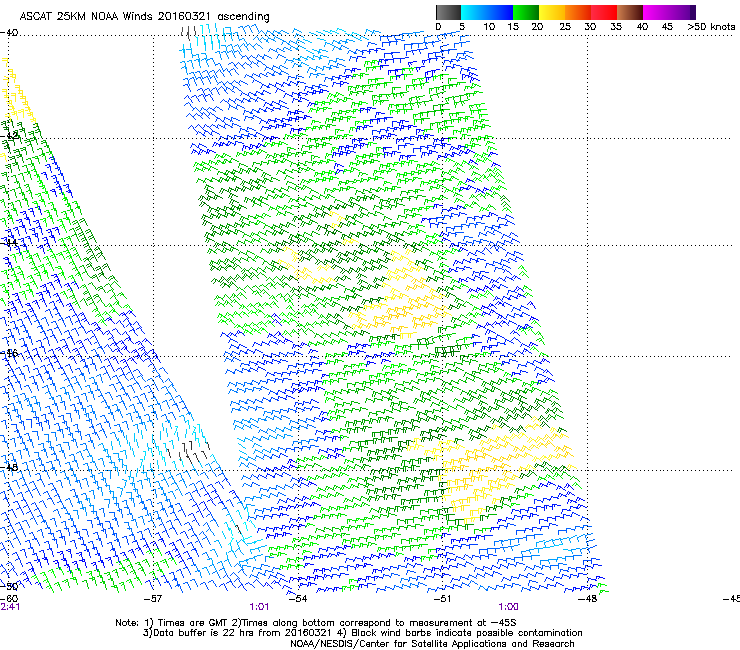
Task: Click the -60 longitude axis label
Action: pyautogui.click(x=9, y=599)
